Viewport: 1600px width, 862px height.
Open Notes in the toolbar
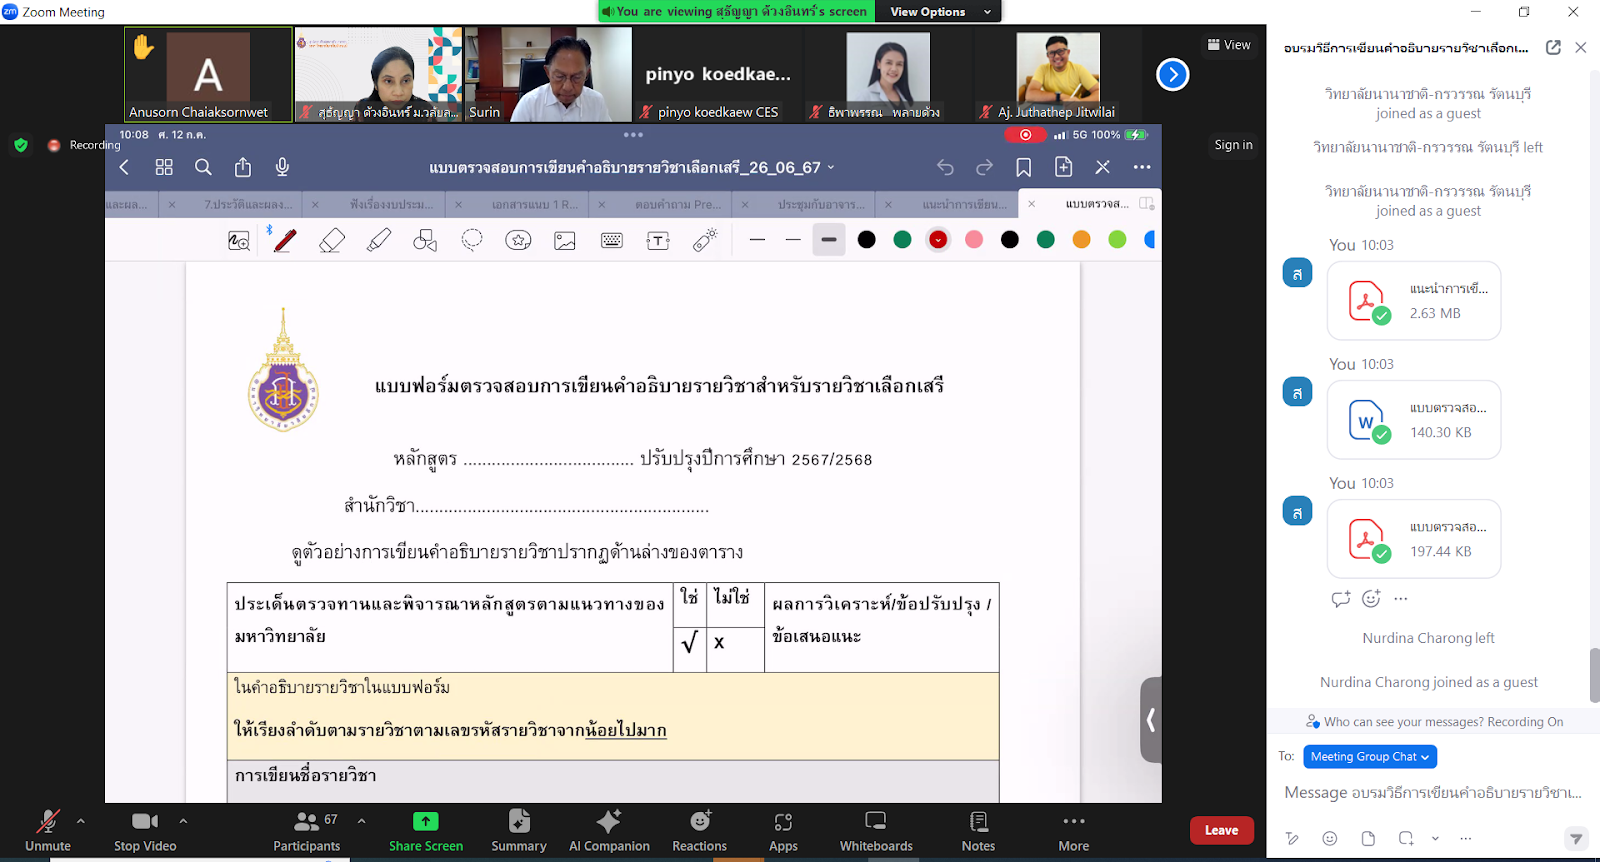(978, 830)
